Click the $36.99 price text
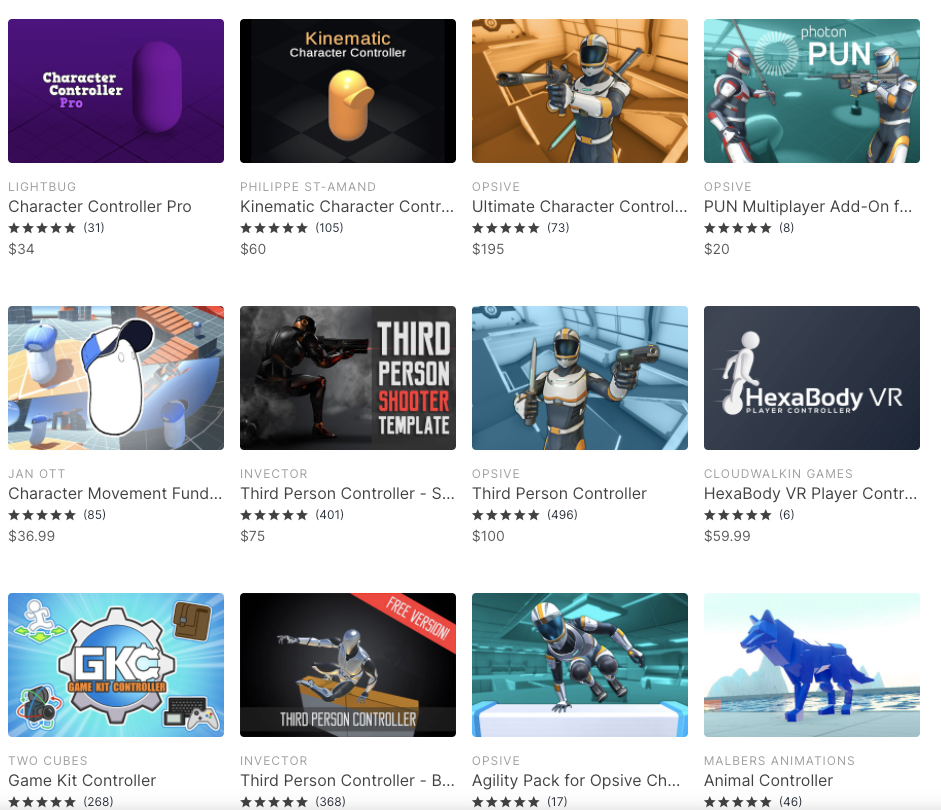Screen dimensions: 941x810 pos(31,536)
